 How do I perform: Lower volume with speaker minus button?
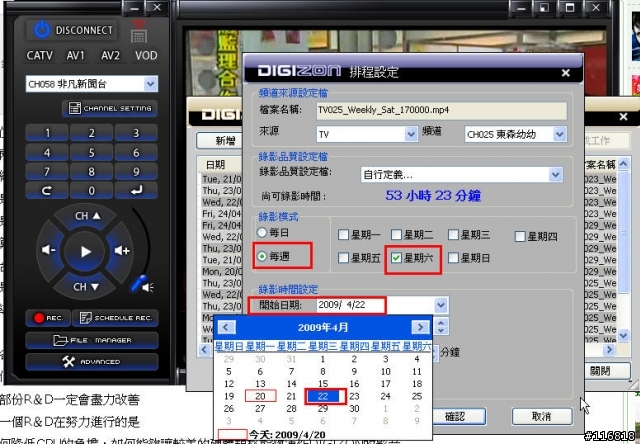(49, 250)
